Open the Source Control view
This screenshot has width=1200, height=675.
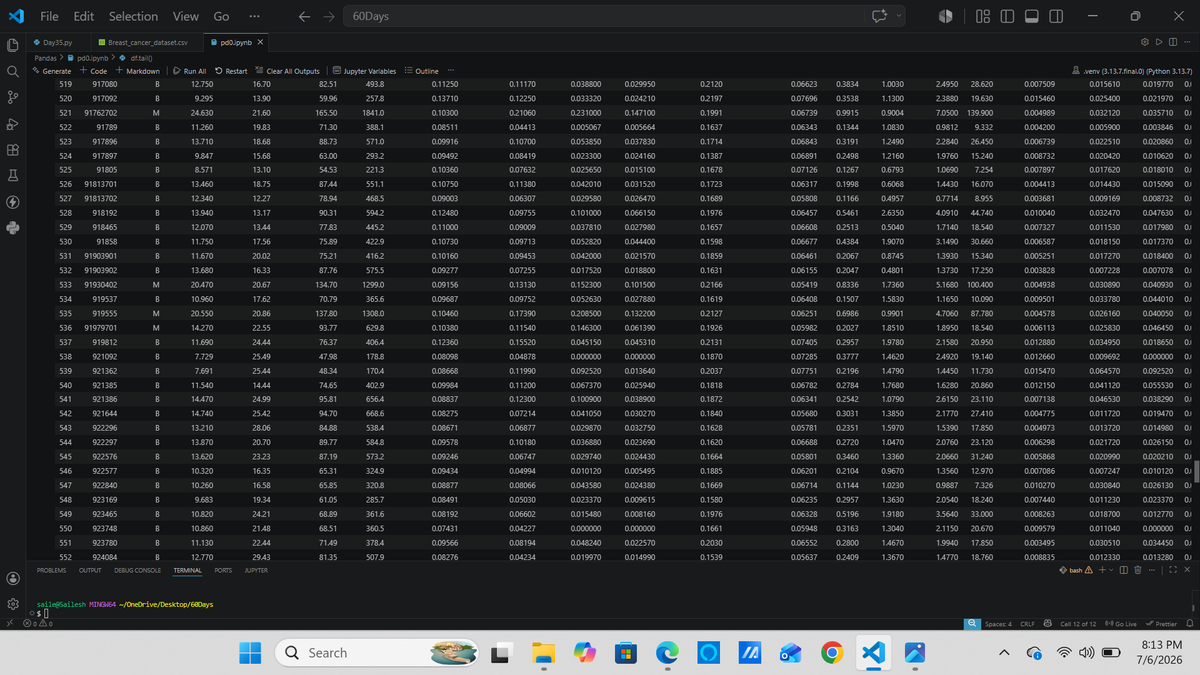12,99
